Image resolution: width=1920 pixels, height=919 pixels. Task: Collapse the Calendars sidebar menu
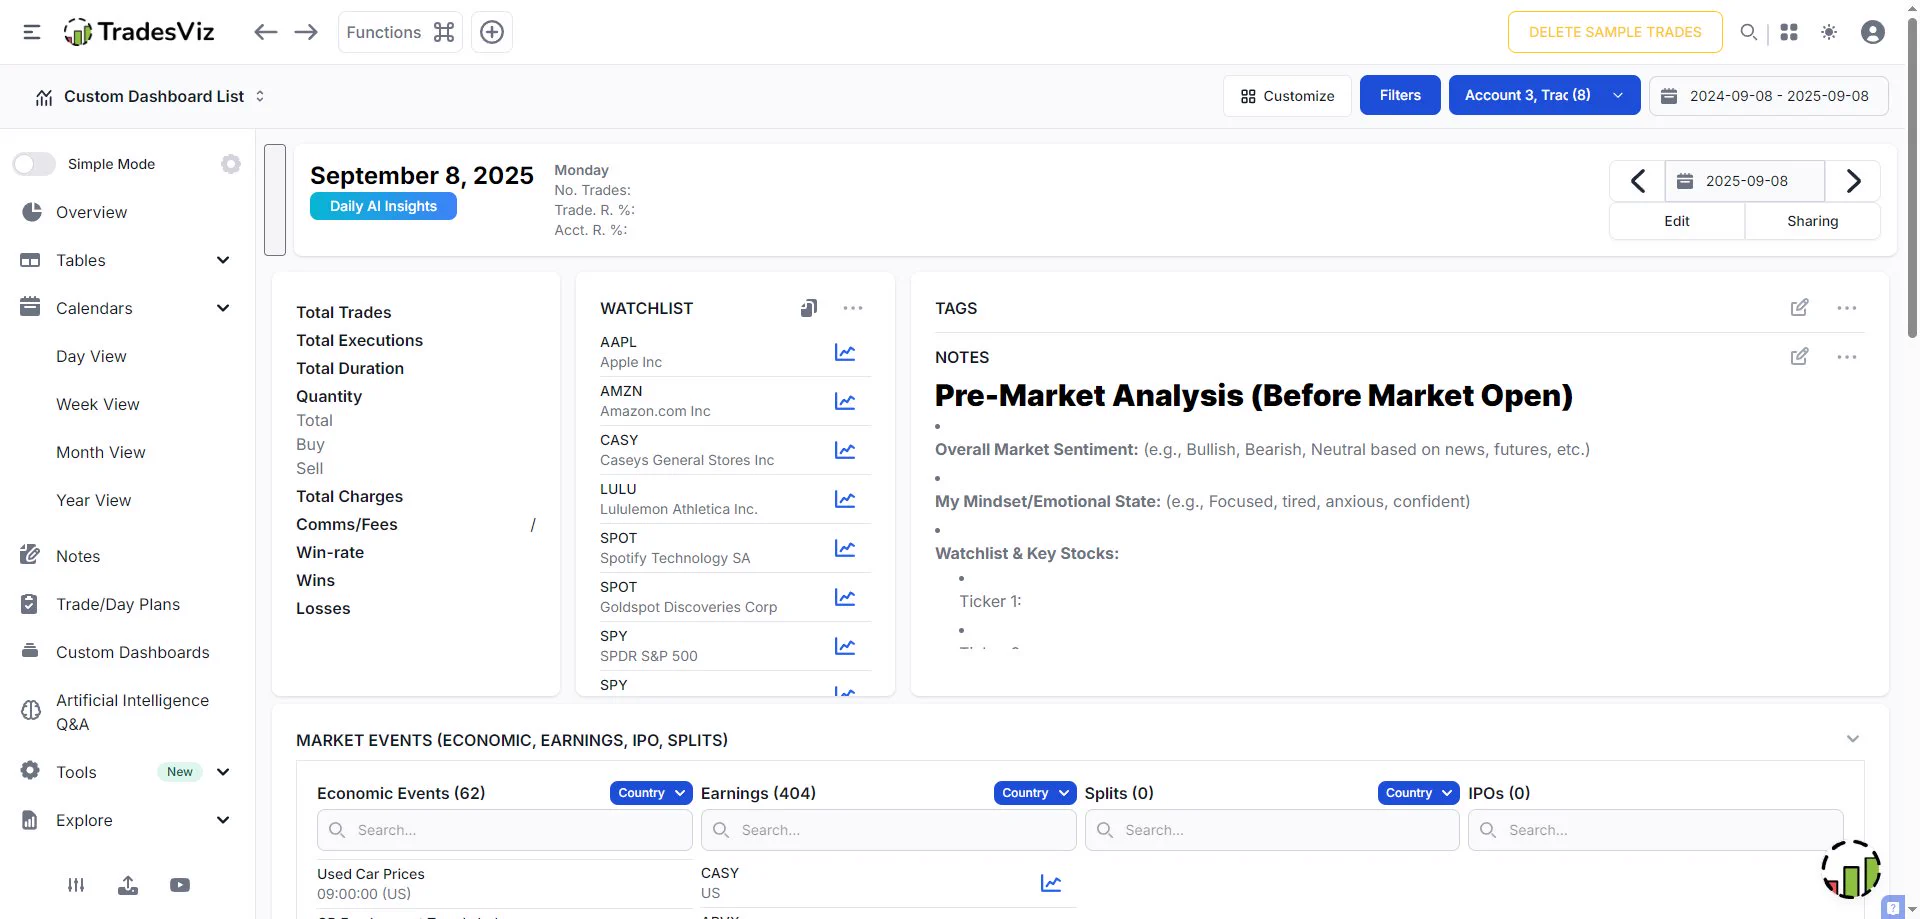[125, 308]
